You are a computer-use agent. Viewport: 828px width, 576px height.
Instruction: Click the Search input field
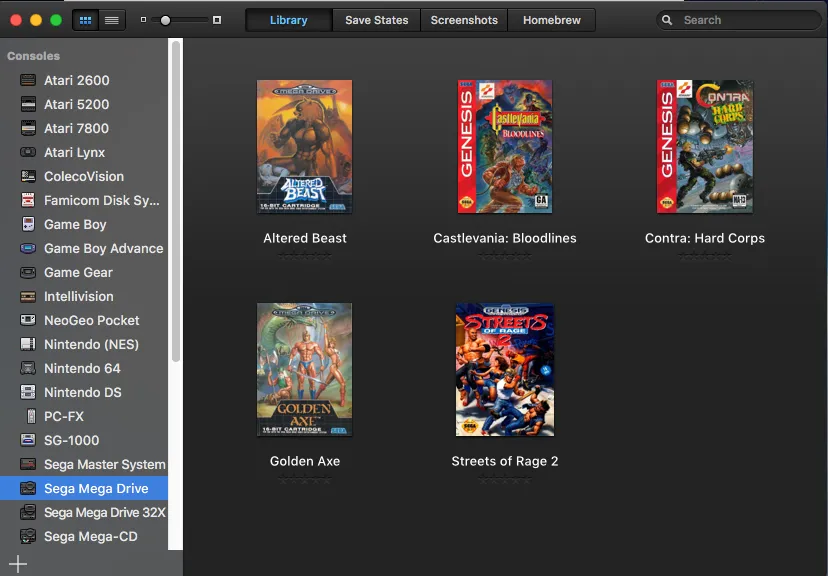[739, 20]
